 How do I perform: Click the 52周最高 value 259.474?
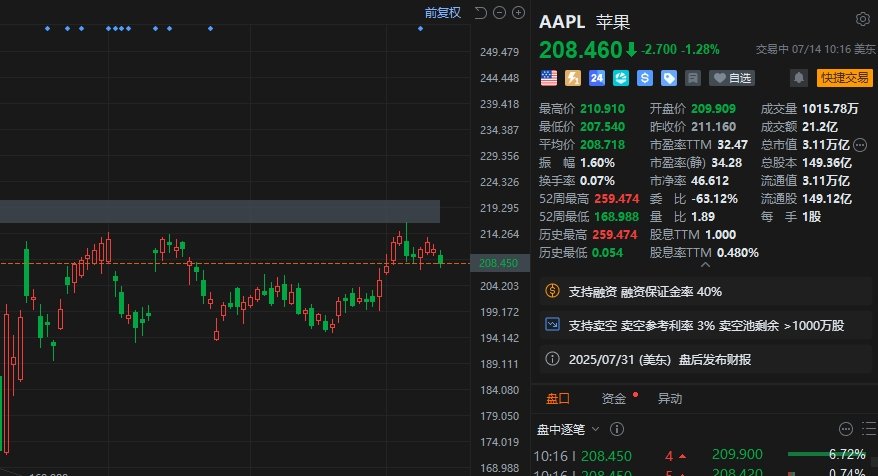(x=617, y=199)
